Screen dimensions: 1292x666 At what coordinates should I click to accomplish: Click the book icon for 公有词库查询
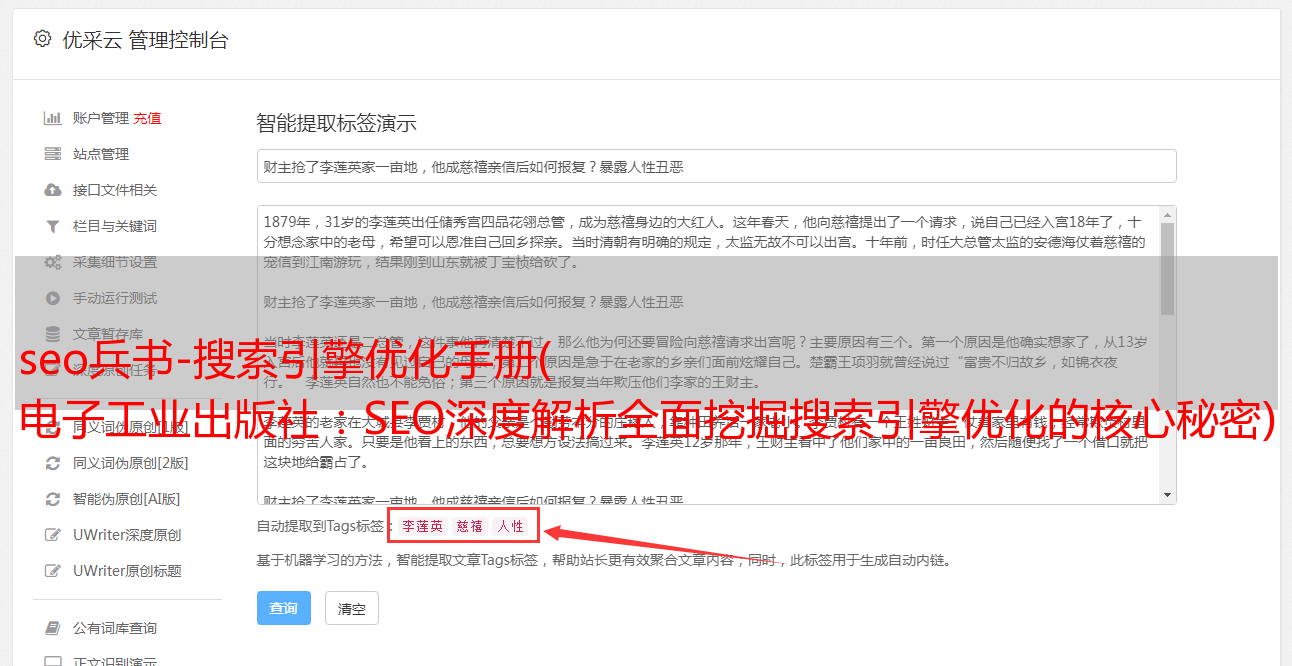tap(53, 628)
